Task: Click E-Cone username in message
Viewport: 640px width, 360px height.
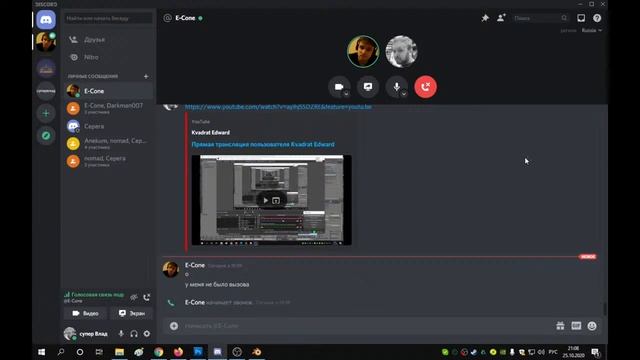Action: tap(195, 265)
